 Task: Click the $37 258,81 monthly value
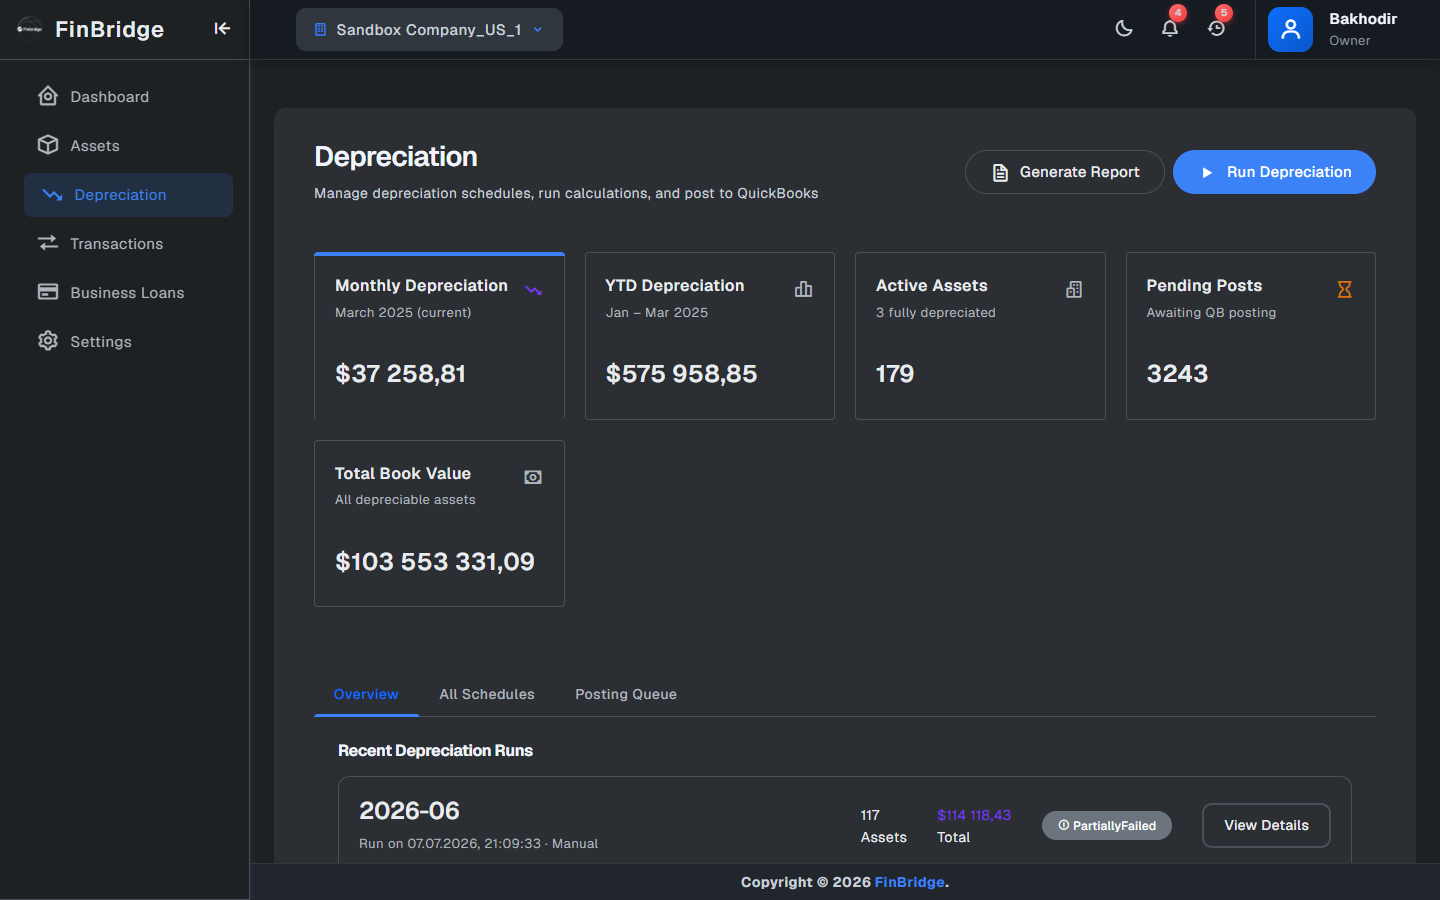pos(400,374)
